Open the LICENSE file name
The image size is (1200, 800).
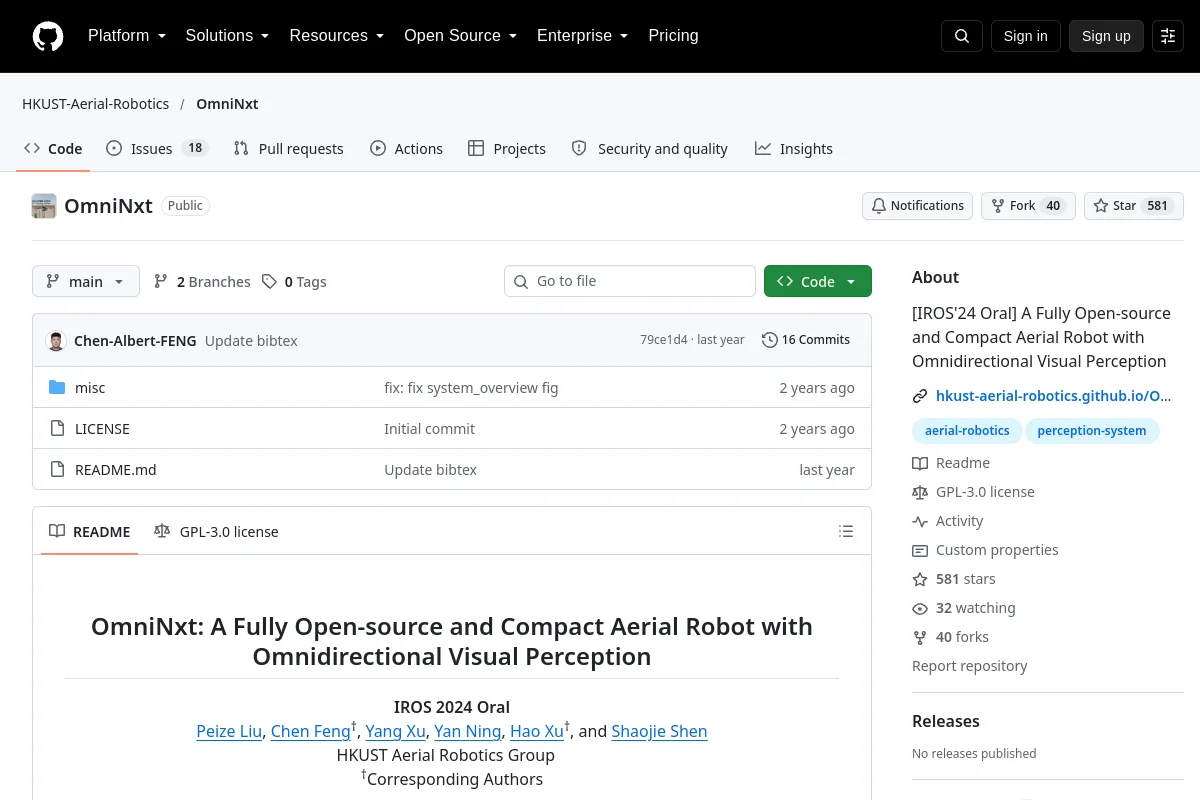coord(102,429)
